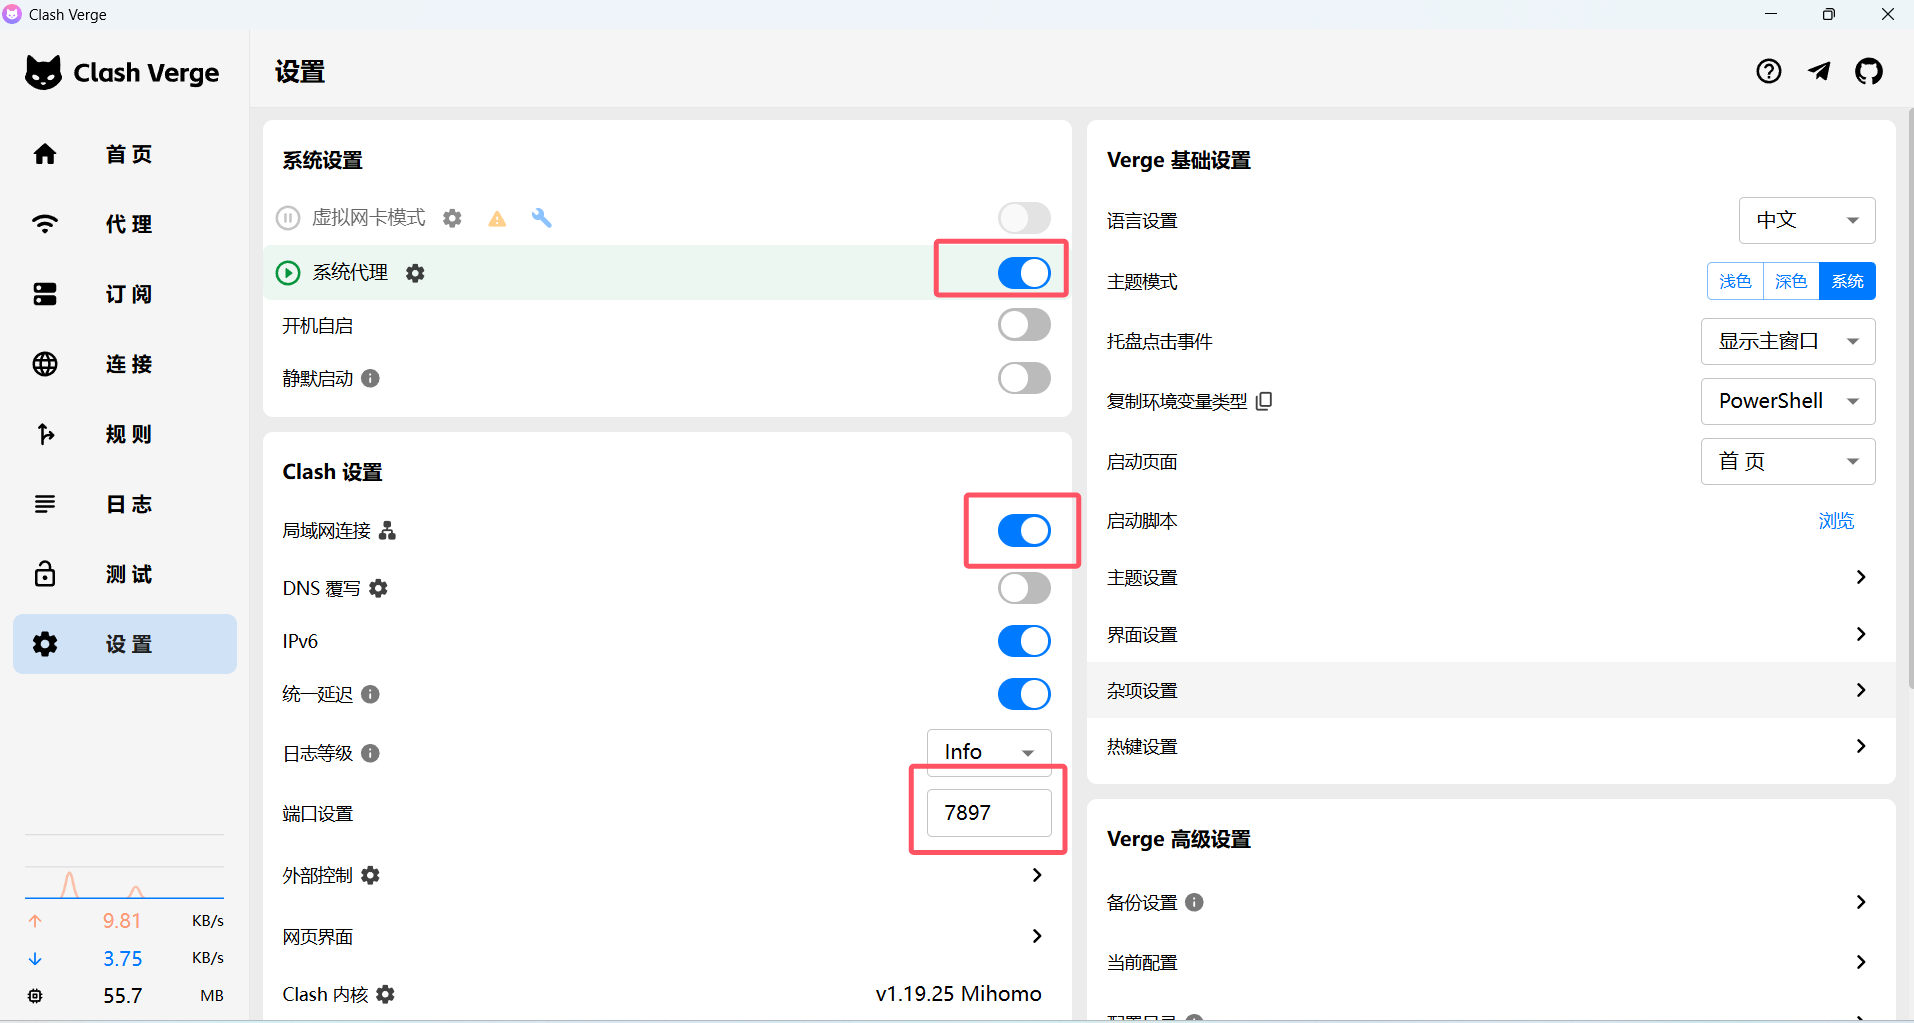Click the 浏览 link for 启动脚本
The height and width of the screenshot is (1023, 1914).
[x=1836, y=521]
